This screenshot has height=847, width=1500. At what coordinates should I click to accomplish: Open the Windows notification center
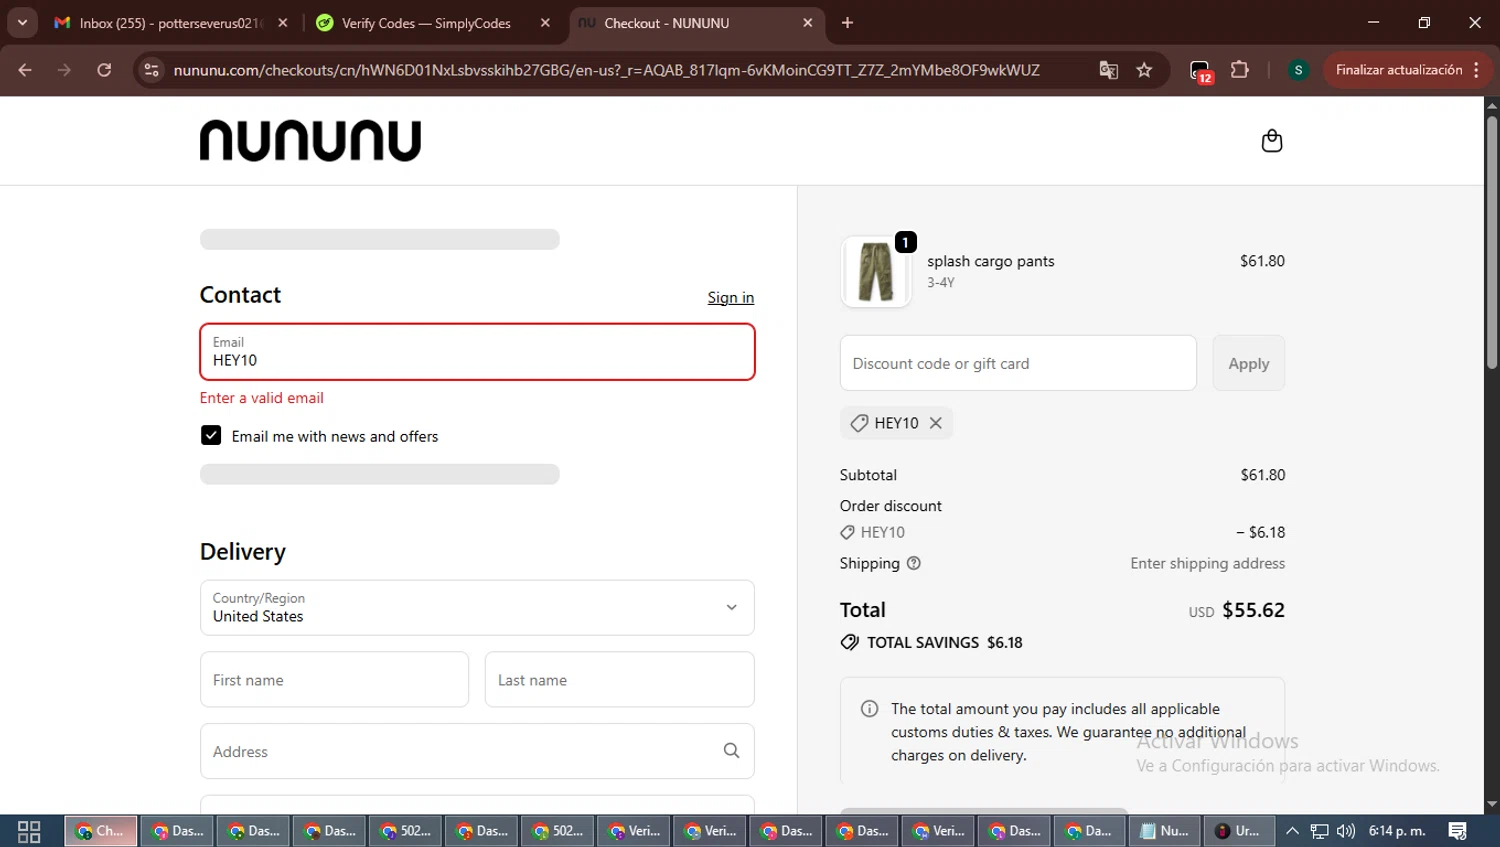tap(1457, 831)
